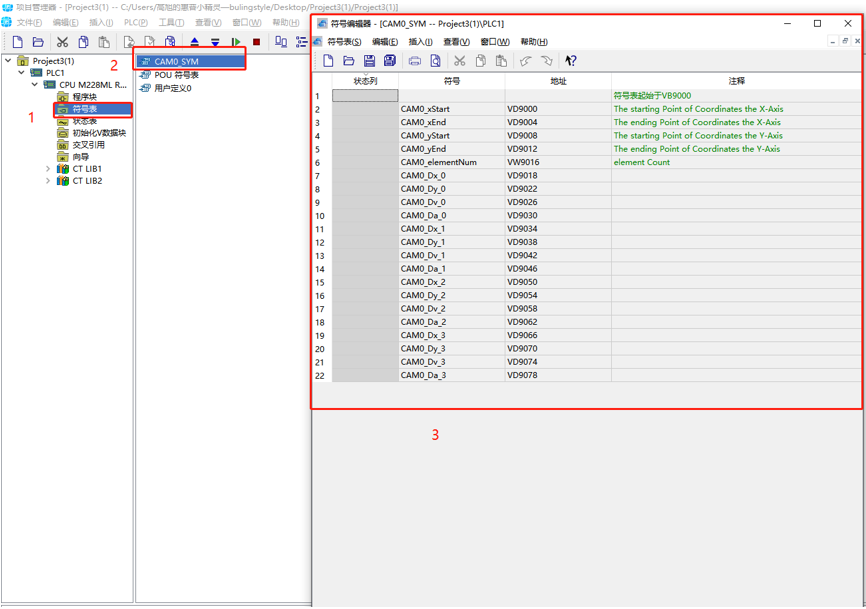Select 向导 in project tree
Viewport: 866px width, 609px height.
click(81, 157)
